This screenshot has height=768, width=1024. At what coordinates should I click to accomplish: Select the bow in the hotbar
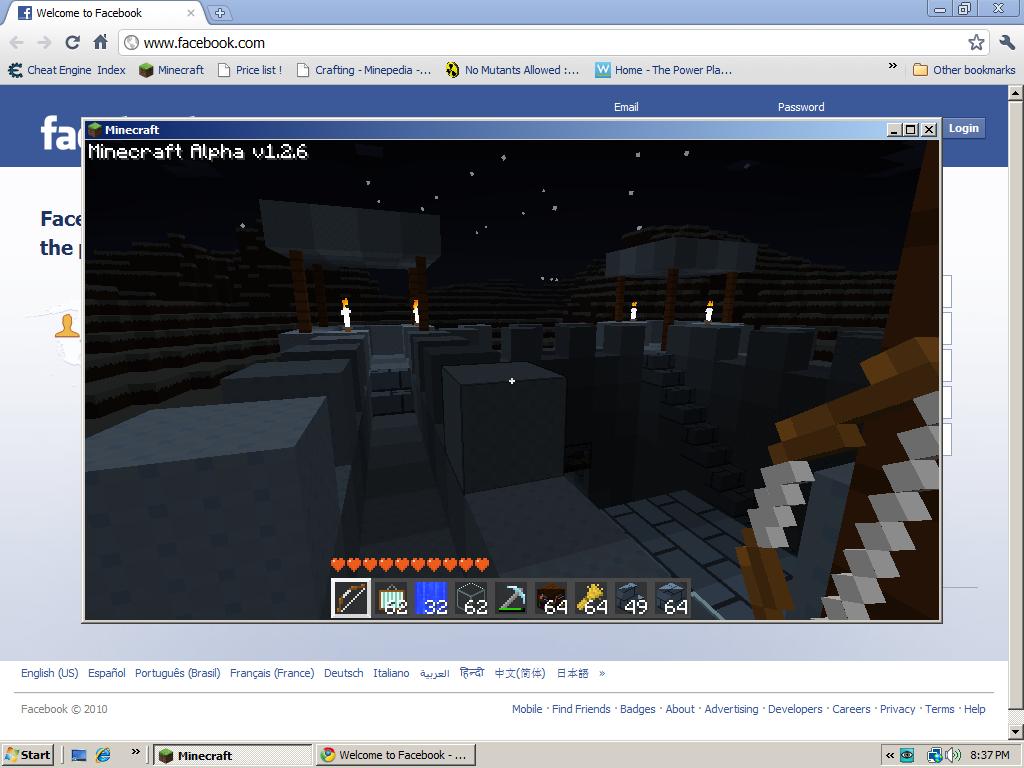point(351,598)
